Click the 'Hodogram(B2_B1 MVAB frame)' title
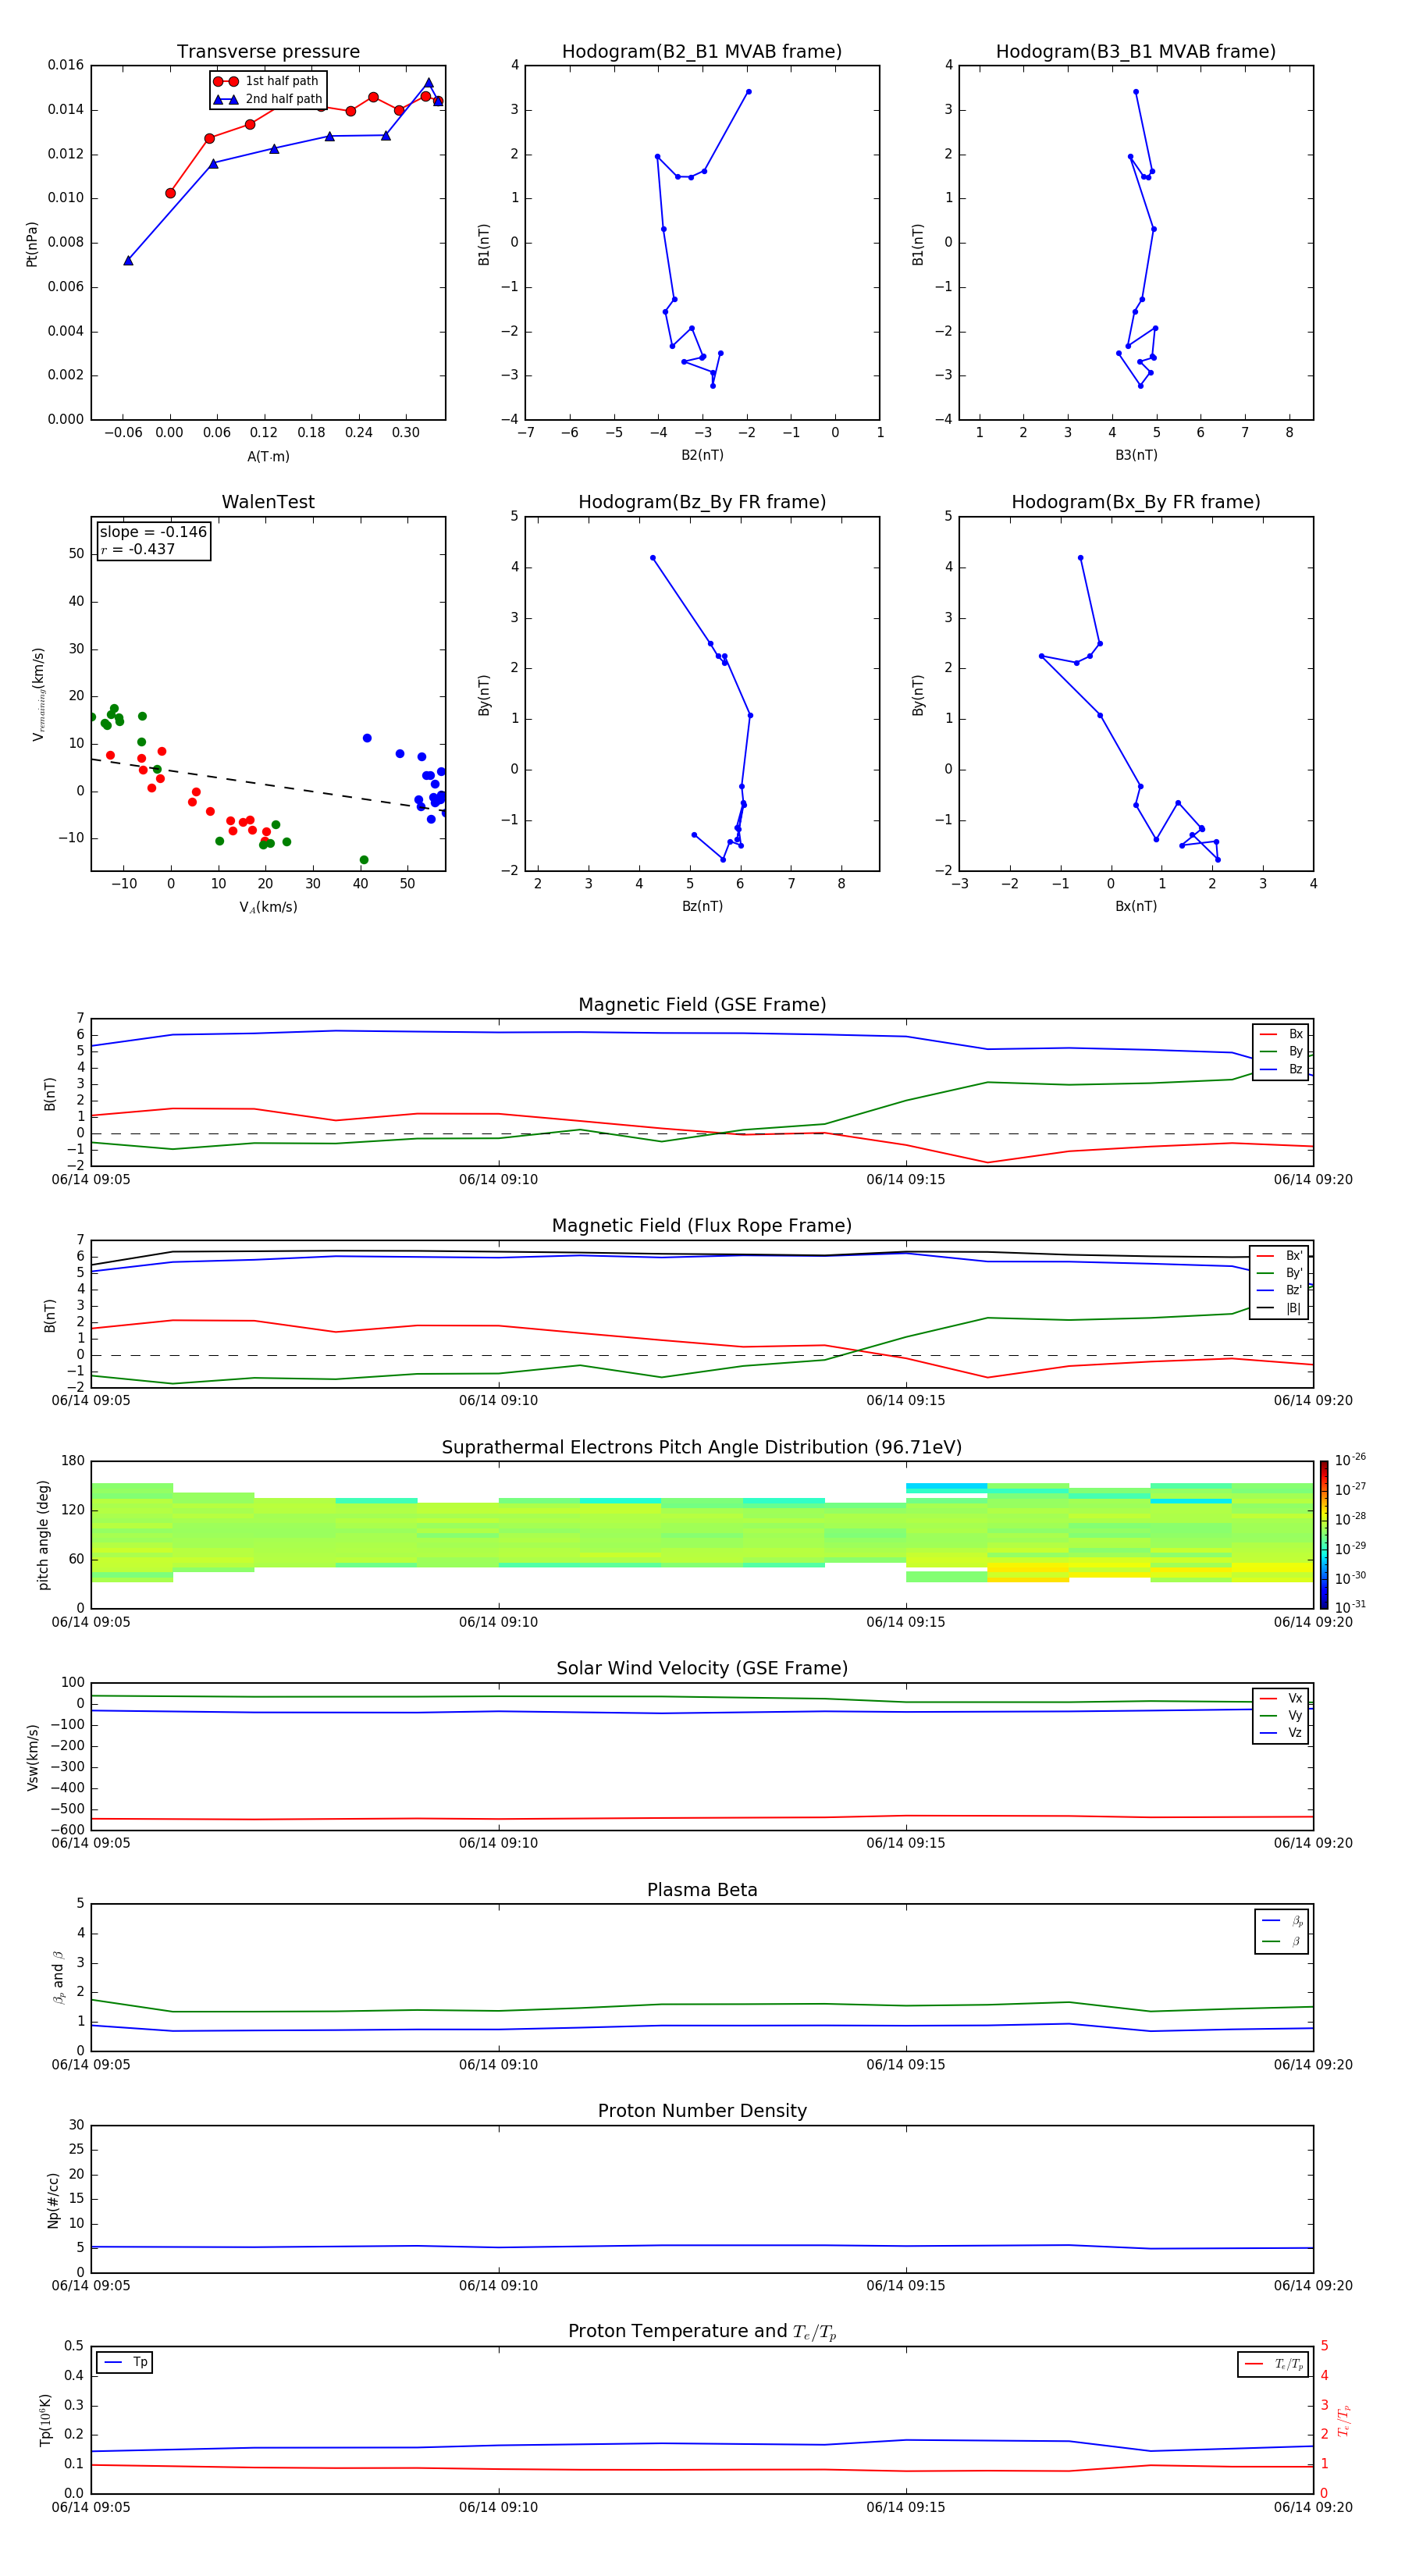Screen dimensions: 1405x2576 [702, 51]
